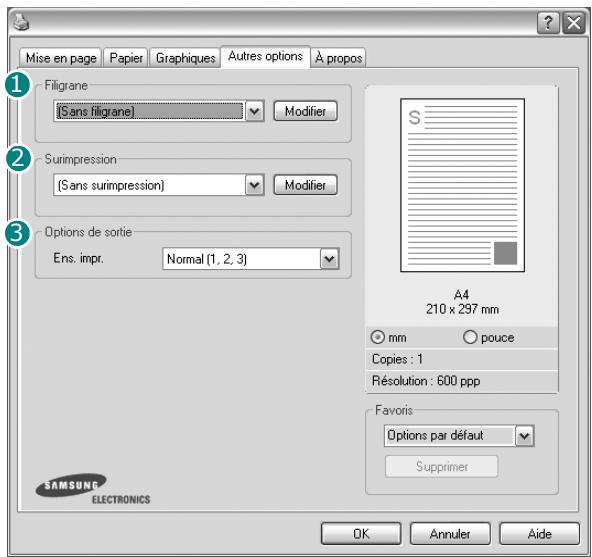Expand the Surimpression dropdown arrow

254,185
